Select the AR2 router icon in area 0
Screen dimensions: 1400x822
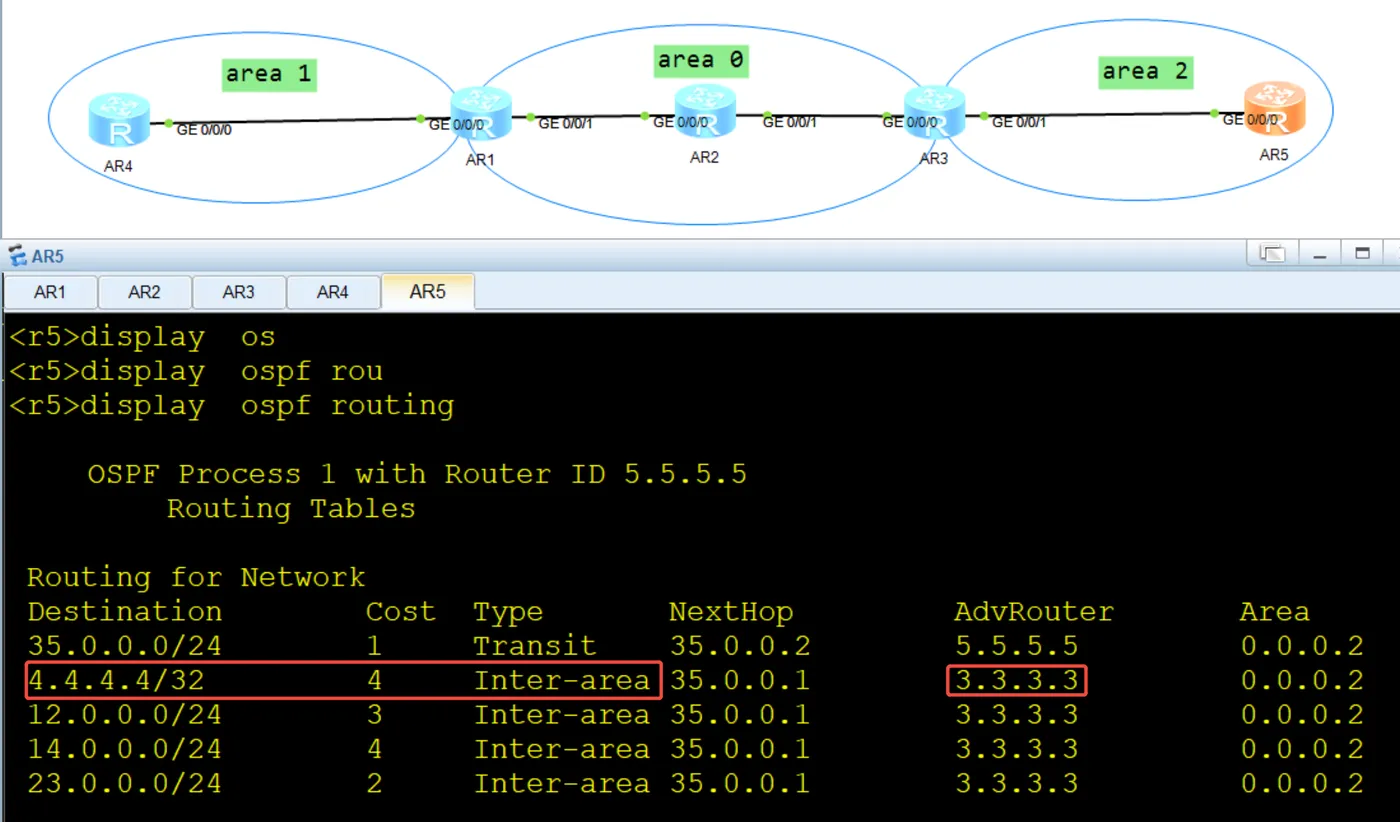point(705,110)
